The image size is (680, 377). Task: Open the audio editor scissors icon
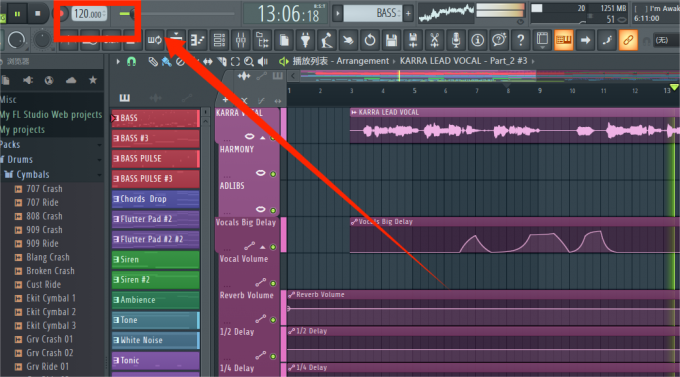pyautogui.click(x=434, y=41)
